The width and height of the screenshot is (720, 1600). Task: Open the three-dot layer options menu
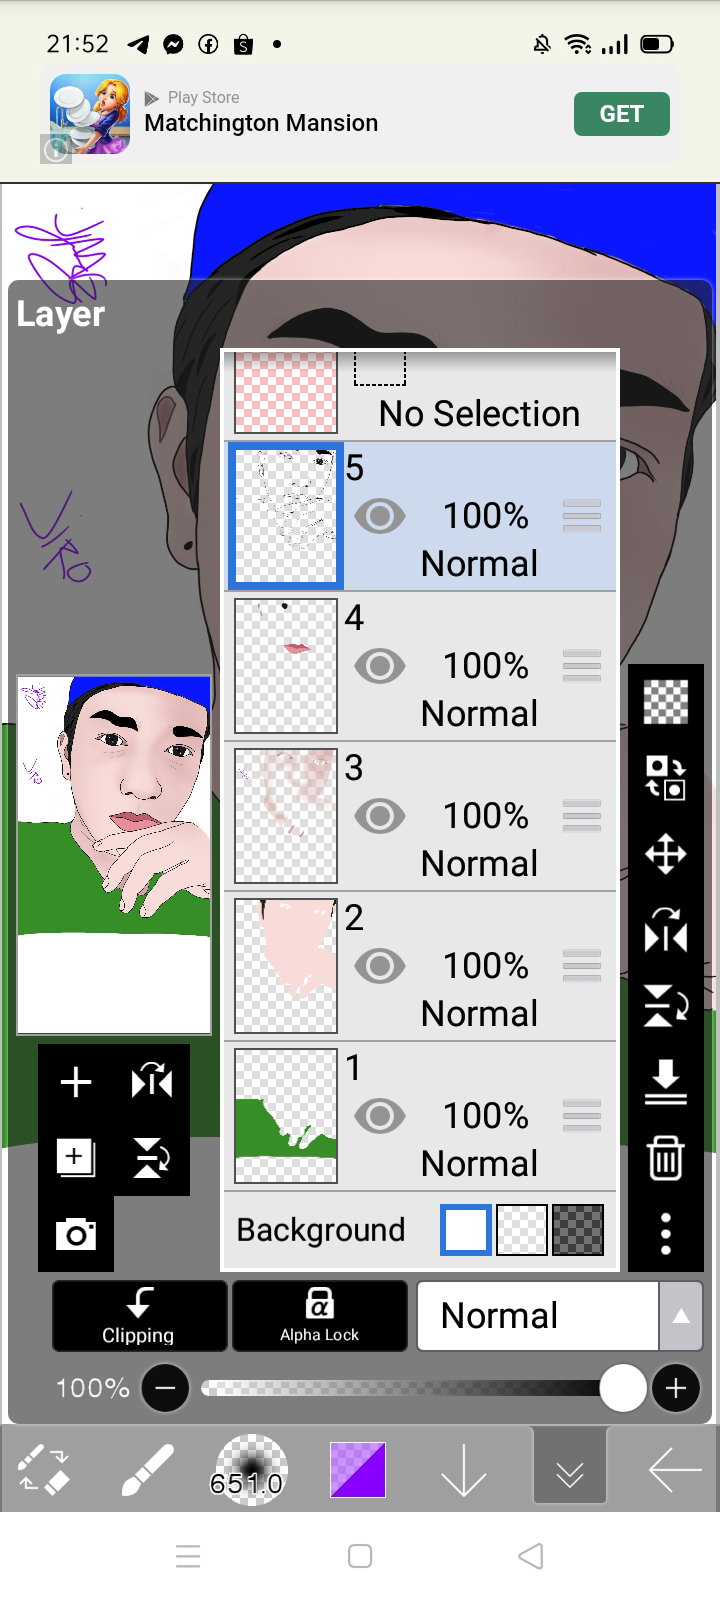point(665,1234)
